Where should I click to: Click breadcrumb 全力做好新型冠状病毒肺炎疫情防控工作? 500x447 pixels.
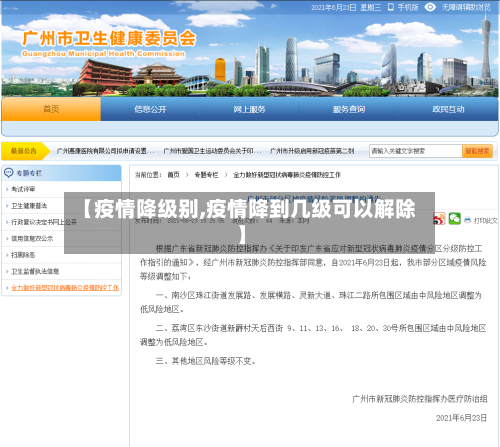click(287, 175)
